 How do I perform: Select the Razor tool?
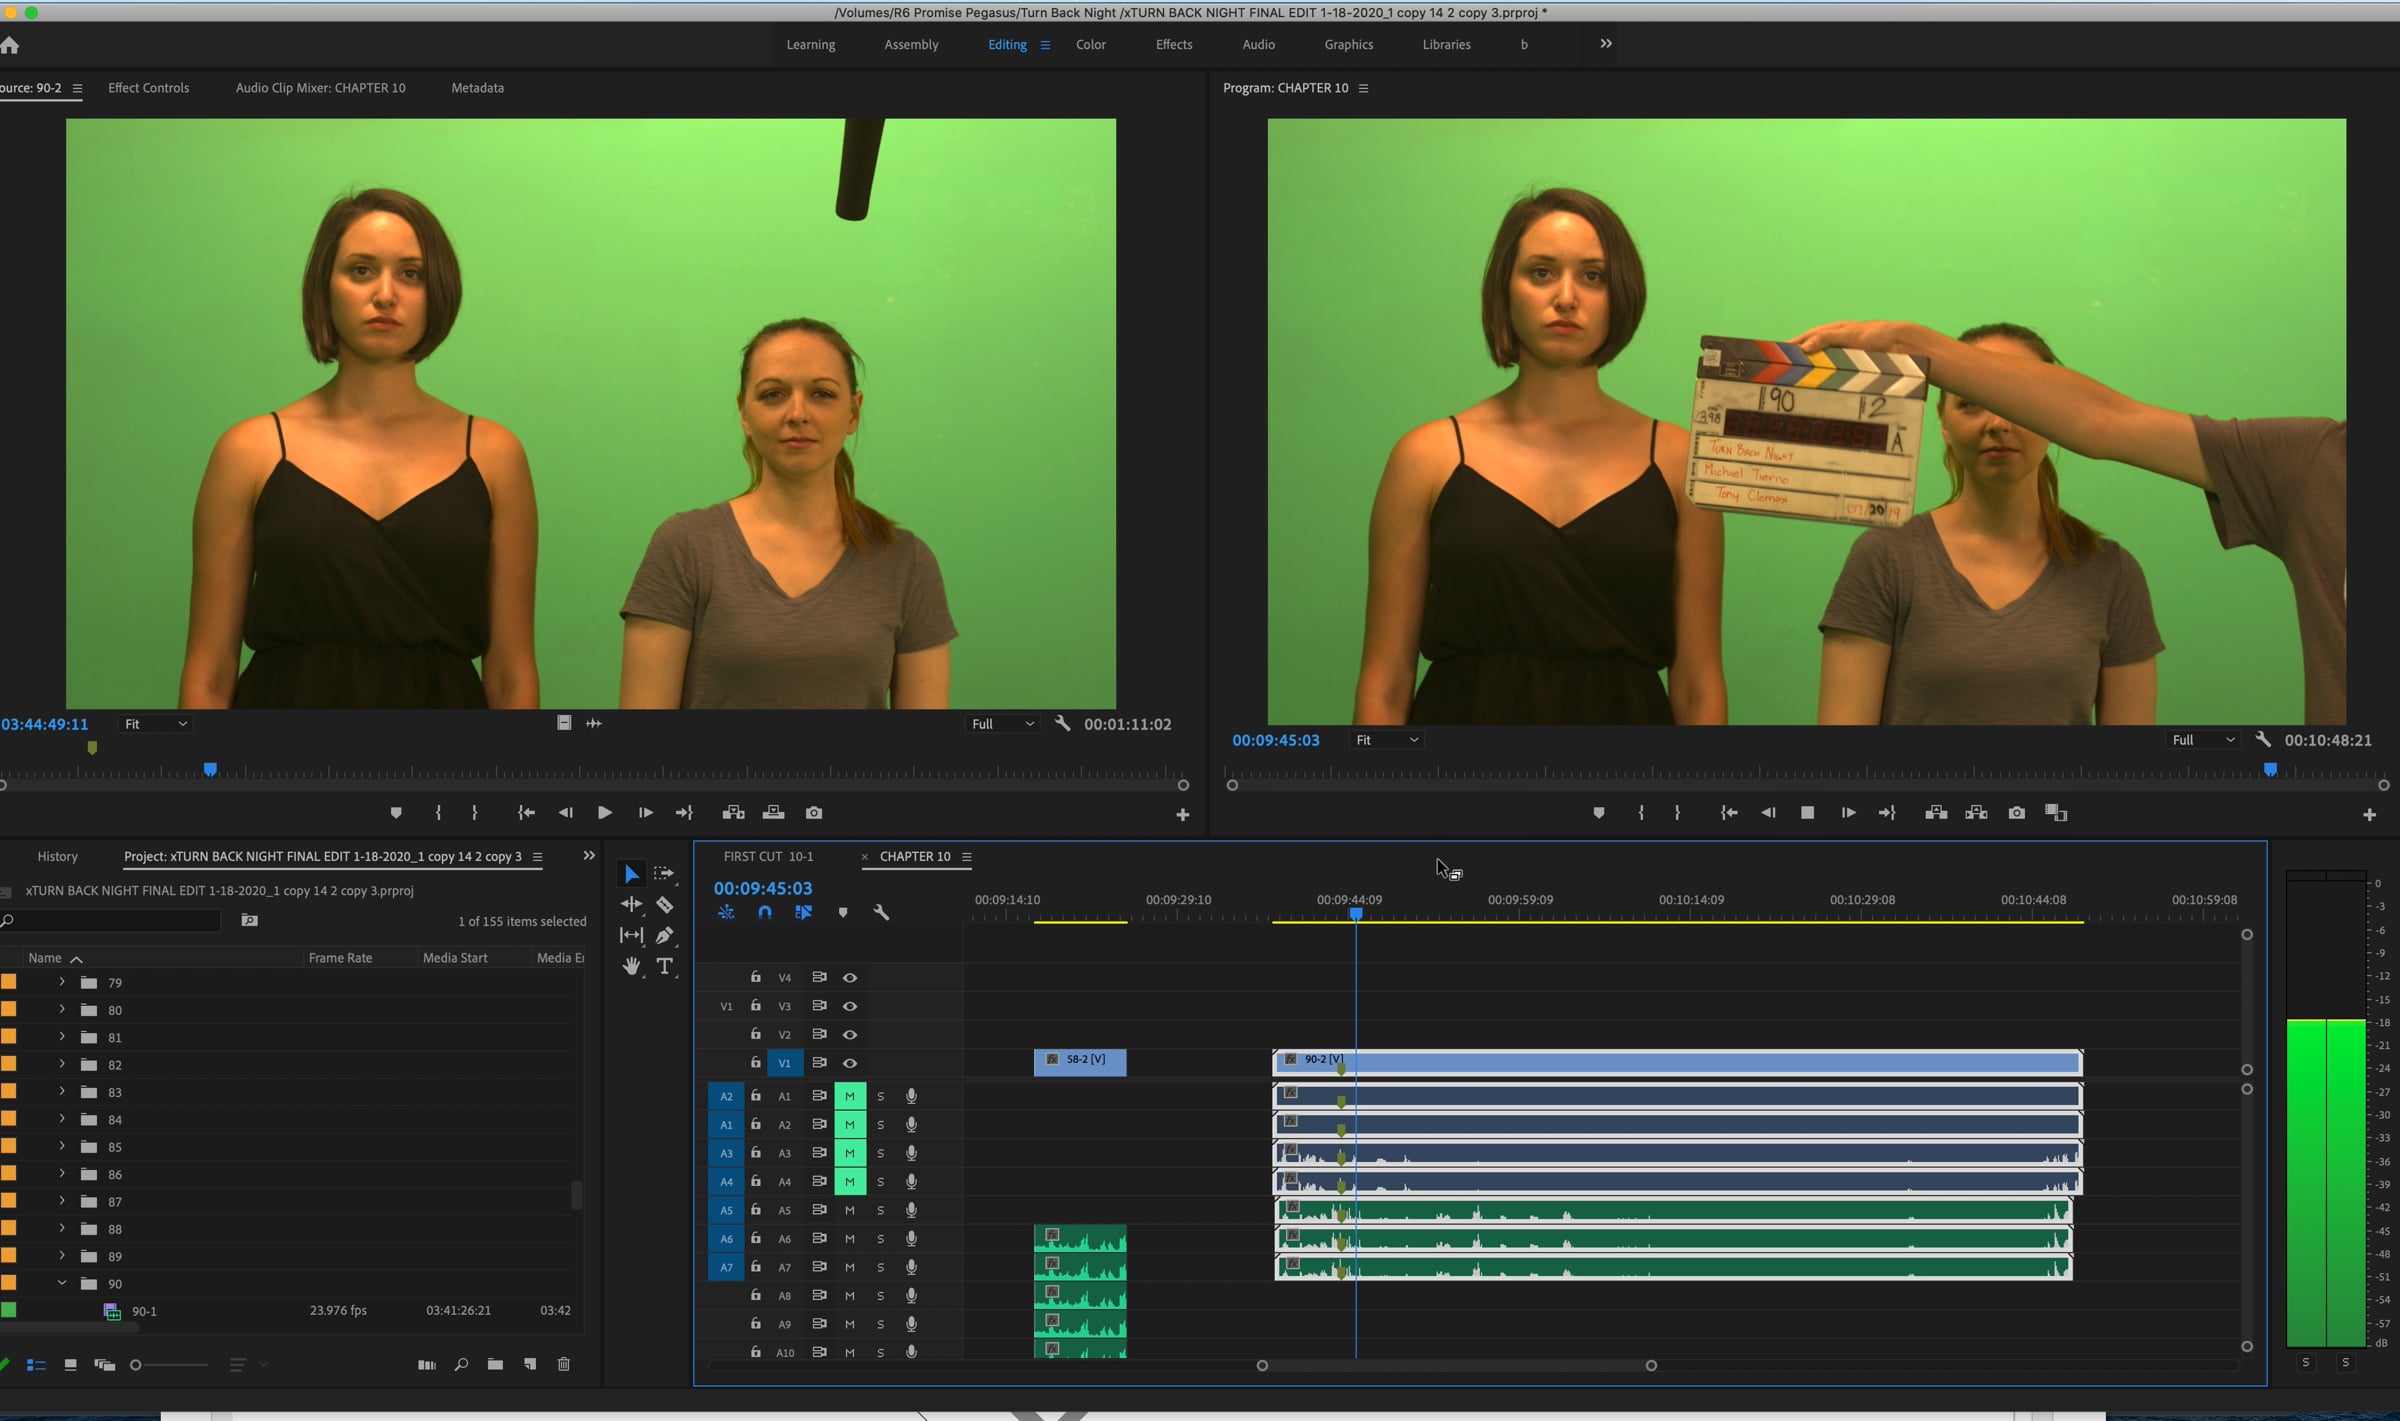click(x=664, y=905)
